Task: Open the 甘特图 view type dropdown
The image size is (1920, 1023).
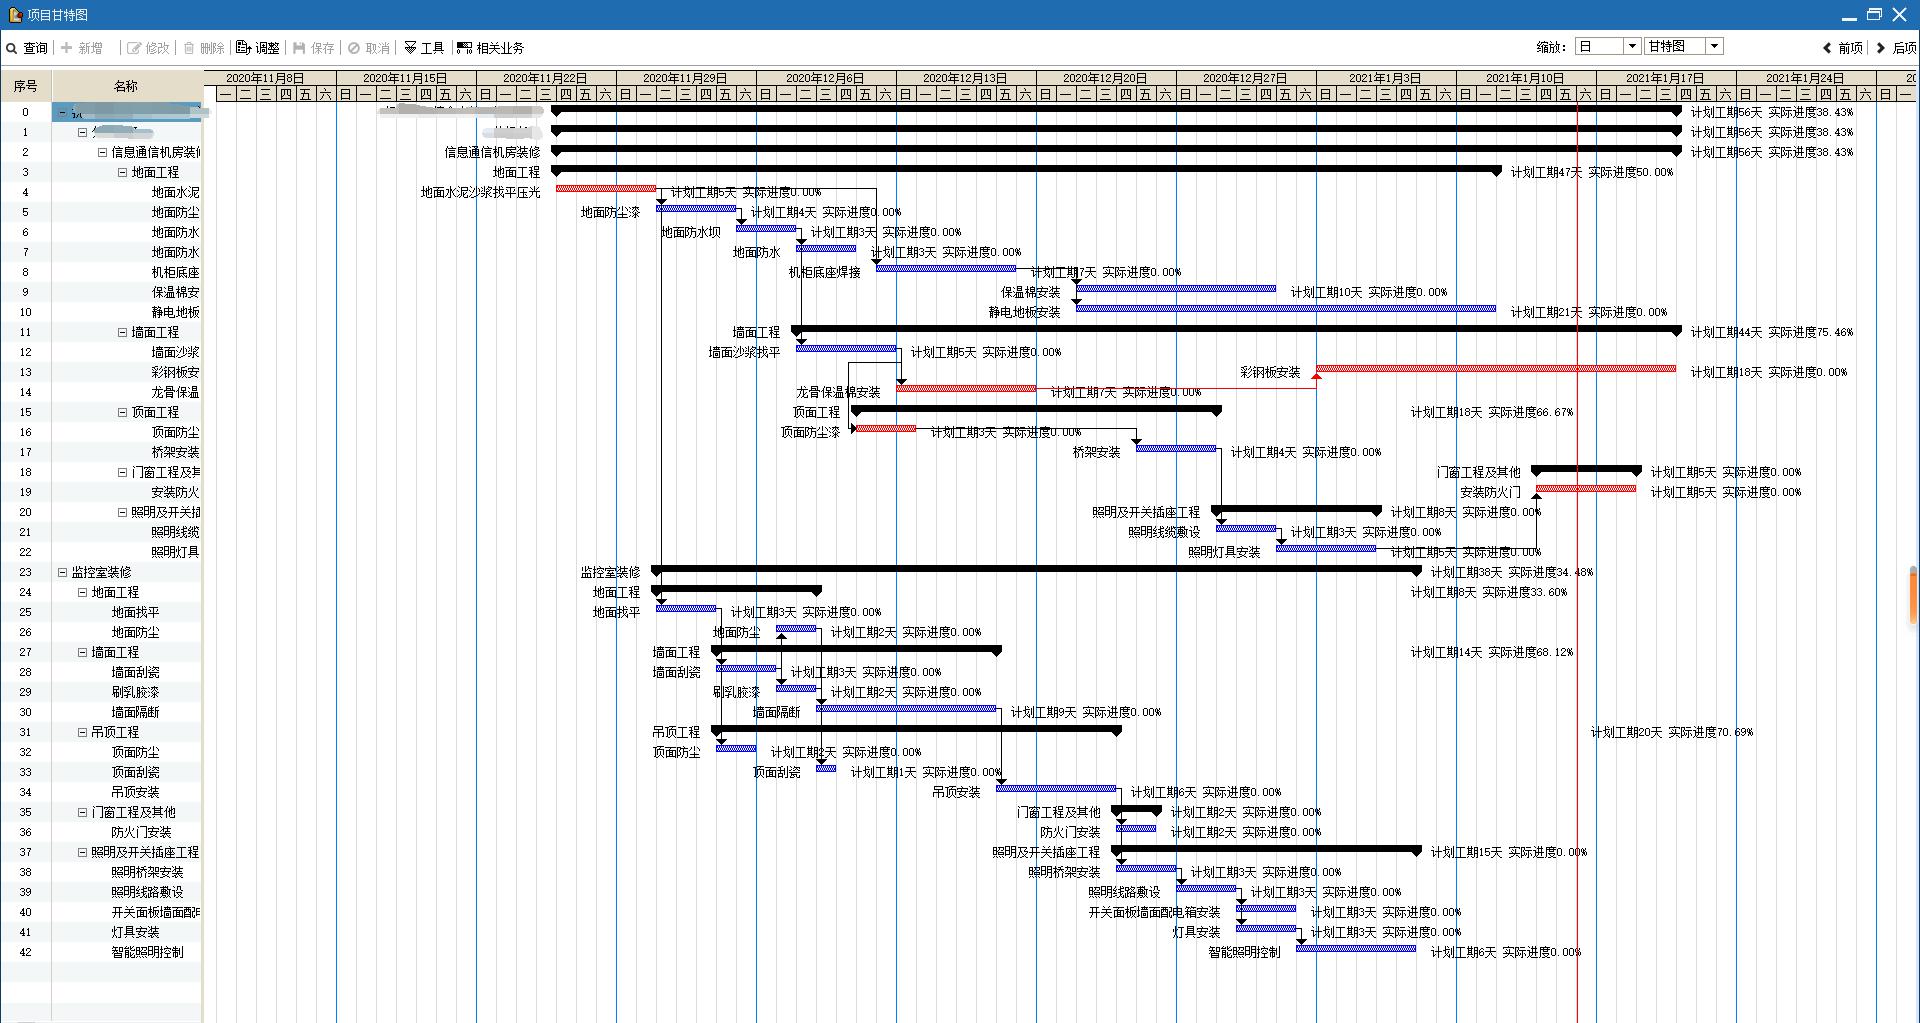Action: coord(1714,46)
